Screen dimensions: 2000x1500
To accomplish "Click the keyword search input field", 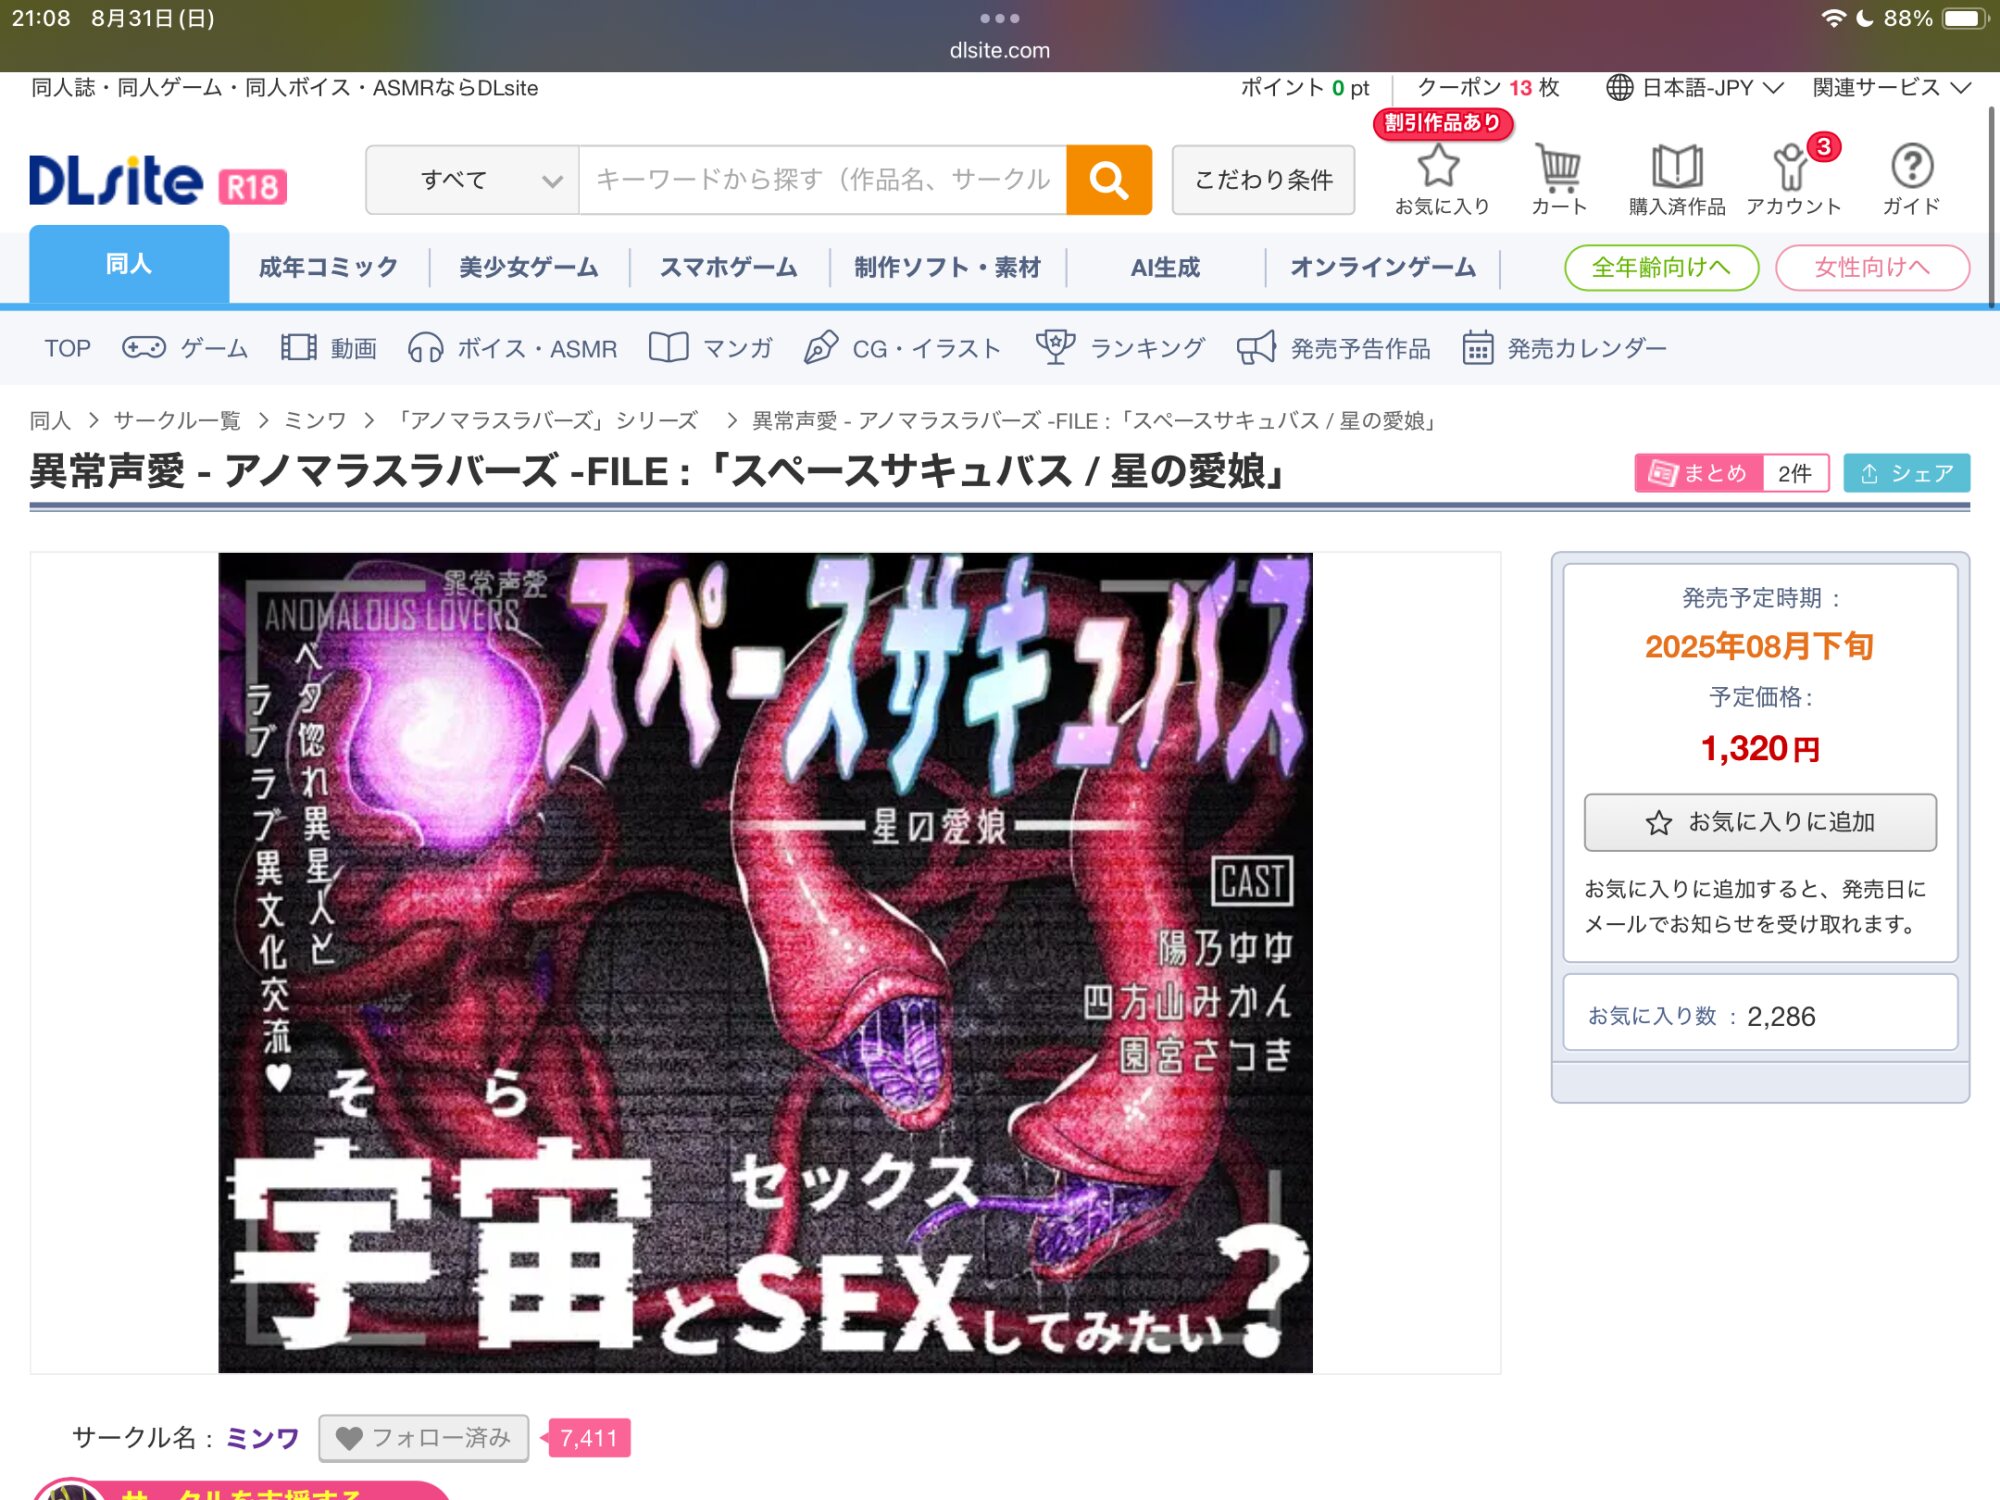I will (x=822, y=180).
